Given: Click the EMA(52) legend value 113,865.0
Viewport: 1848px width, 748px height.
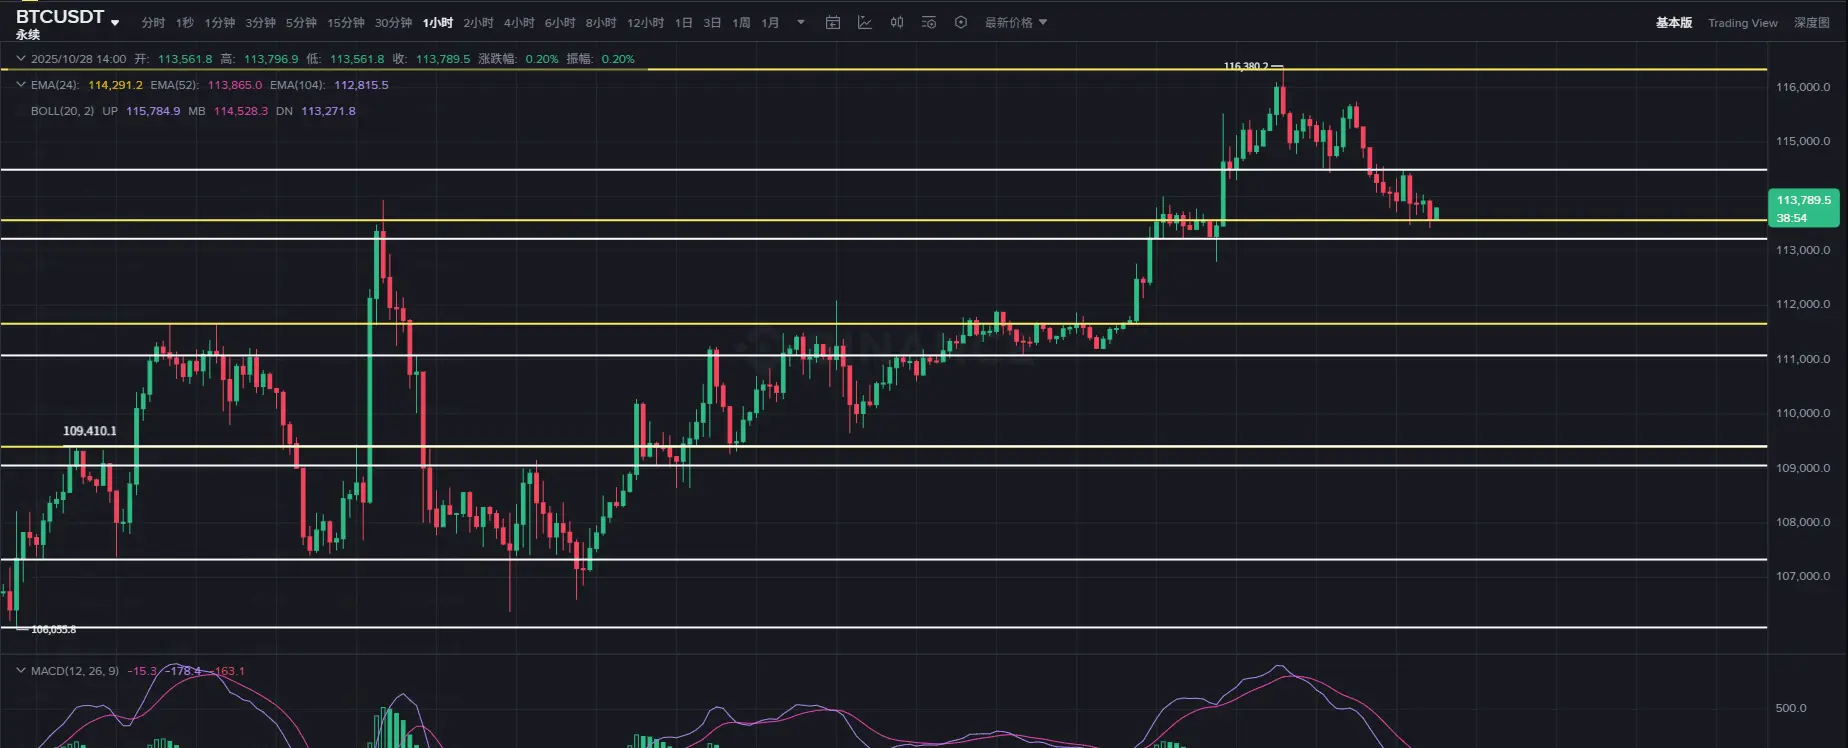Looking at the screenshot, I should (235, 85).
